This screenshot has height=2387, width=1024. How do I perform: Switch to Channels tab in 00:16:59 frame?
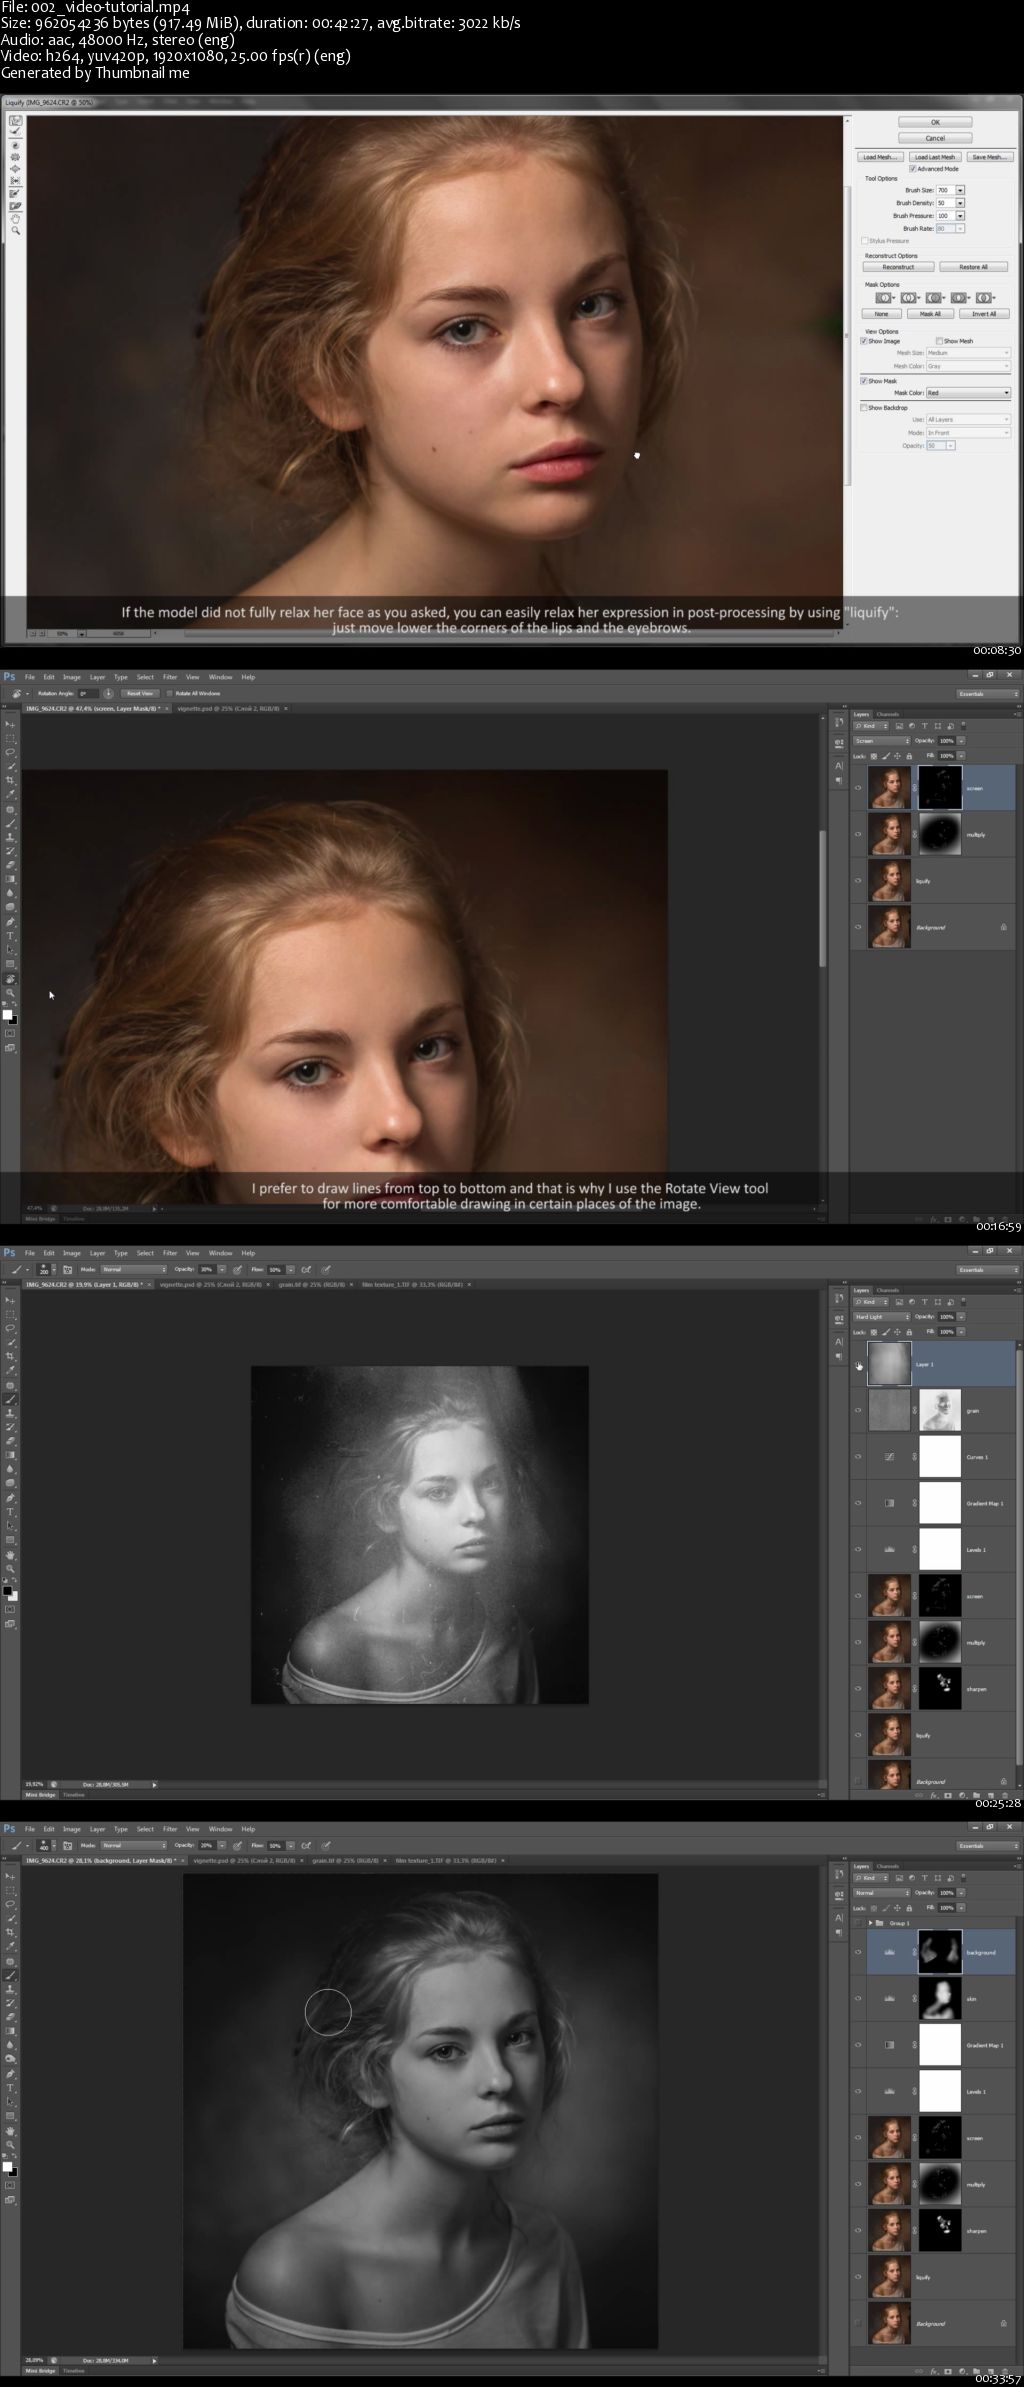[888, 714]
